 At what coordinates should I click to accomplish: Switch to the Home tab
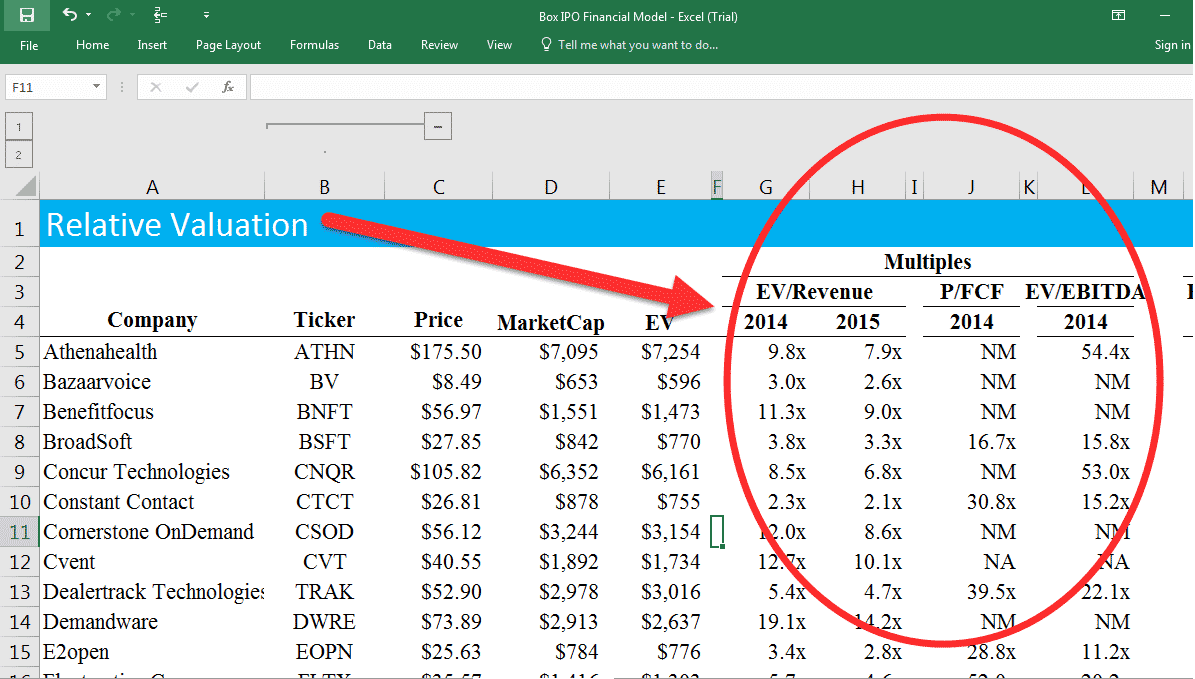[92, 45]
